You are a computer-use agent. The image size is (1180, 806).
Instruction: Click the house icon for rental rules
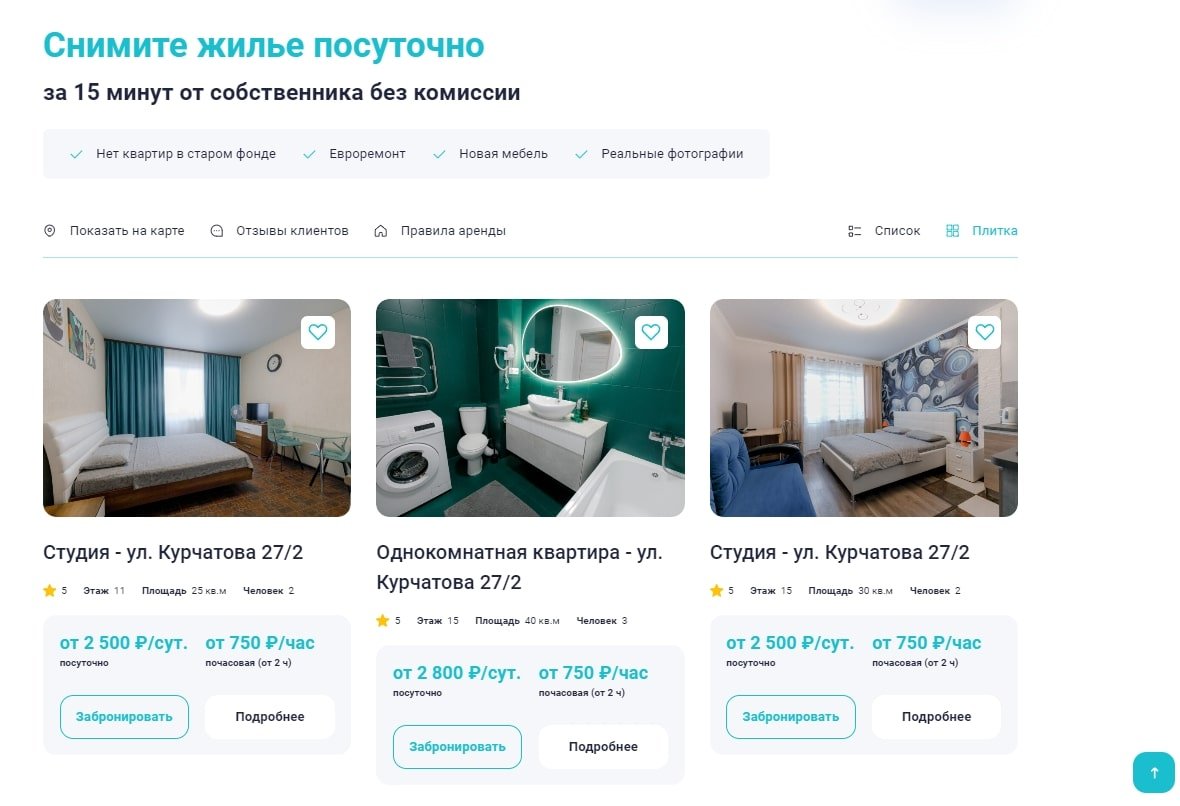[x=381, y=231]
